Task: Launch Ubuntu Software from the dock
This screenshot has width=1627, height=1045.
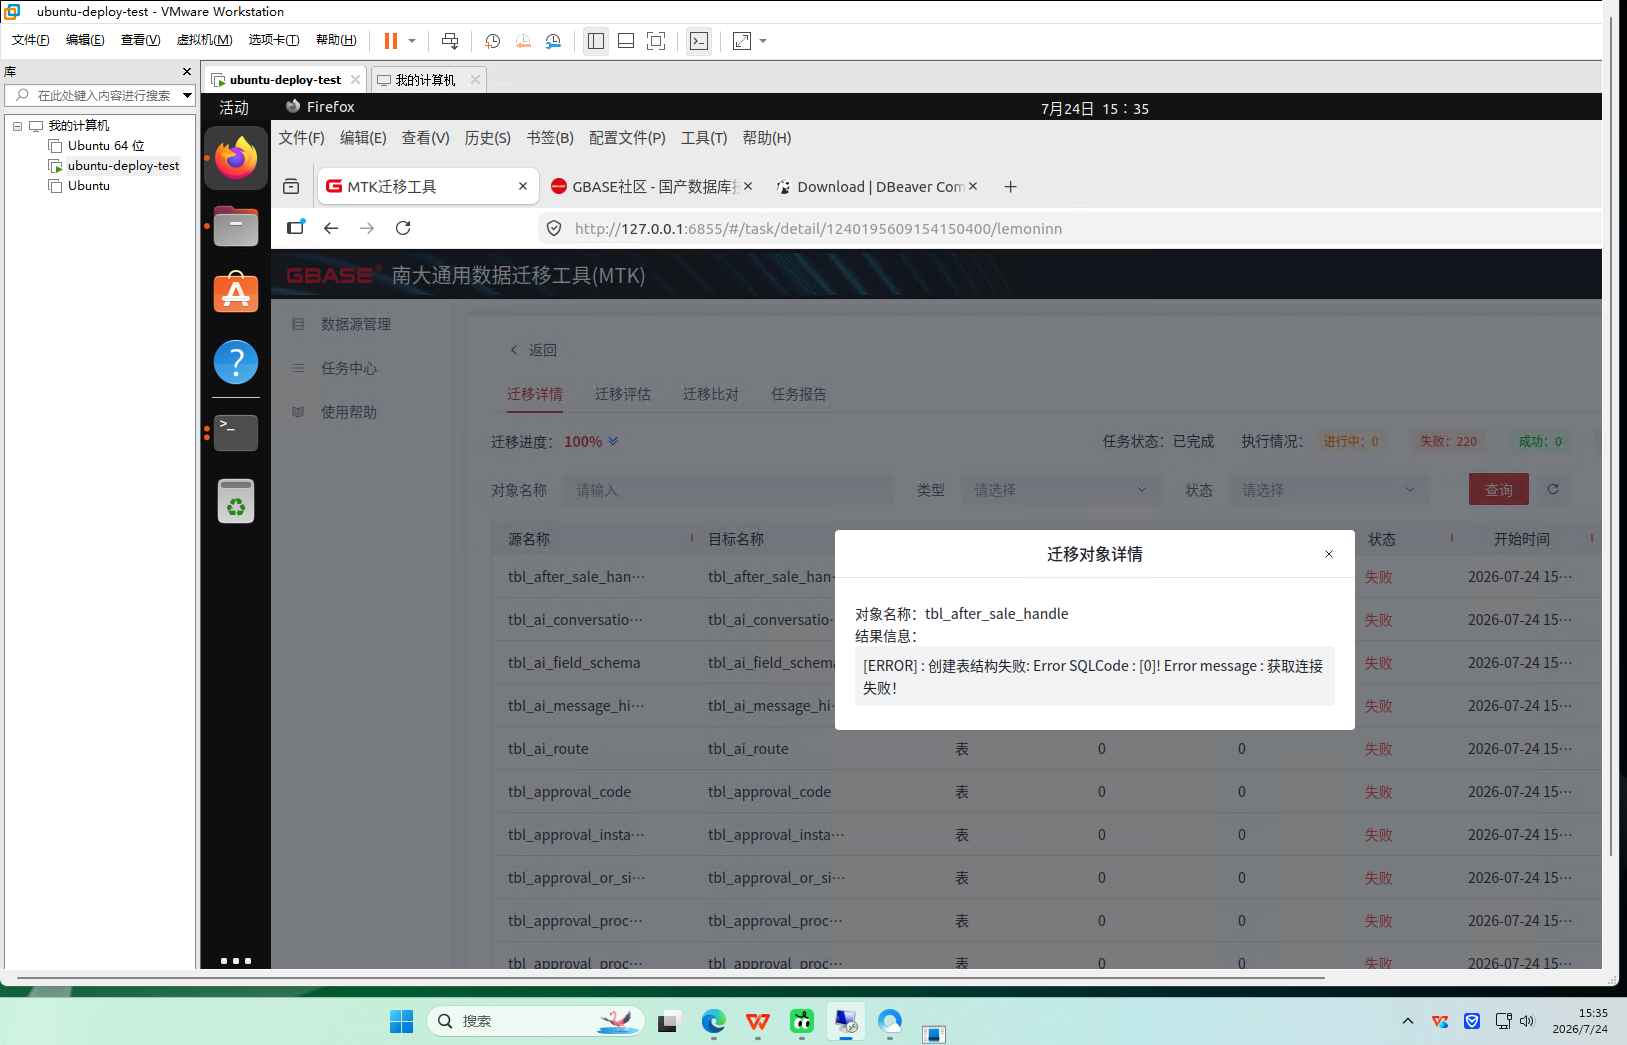Action: (236, 293)
